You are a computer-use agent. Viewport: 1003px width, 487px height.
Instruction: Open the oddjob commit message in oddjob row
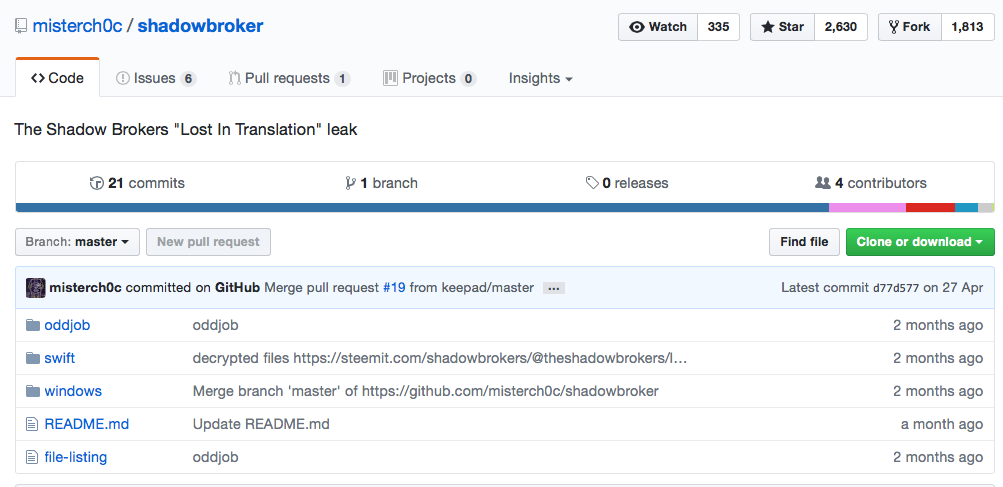click(216, 325)
